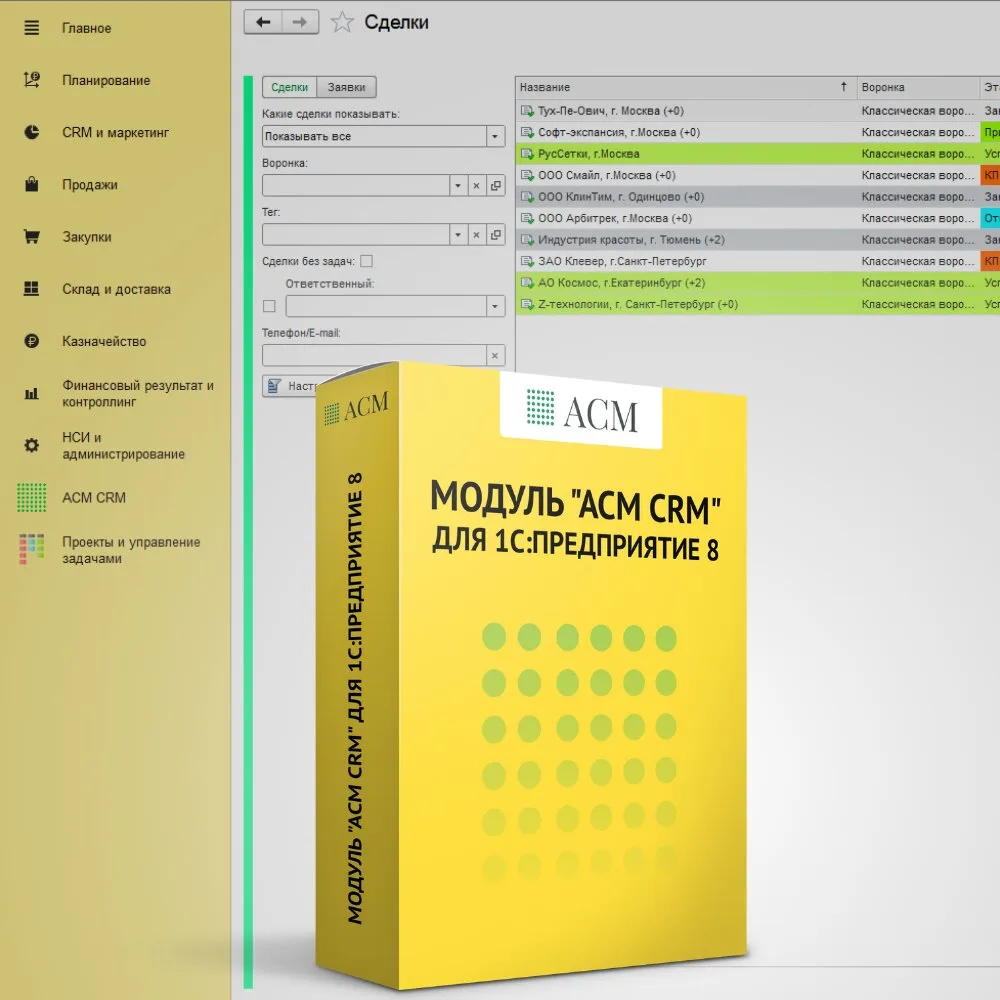
Task: Open the Главное hamburger menu icon
Action: click(31, 27)
